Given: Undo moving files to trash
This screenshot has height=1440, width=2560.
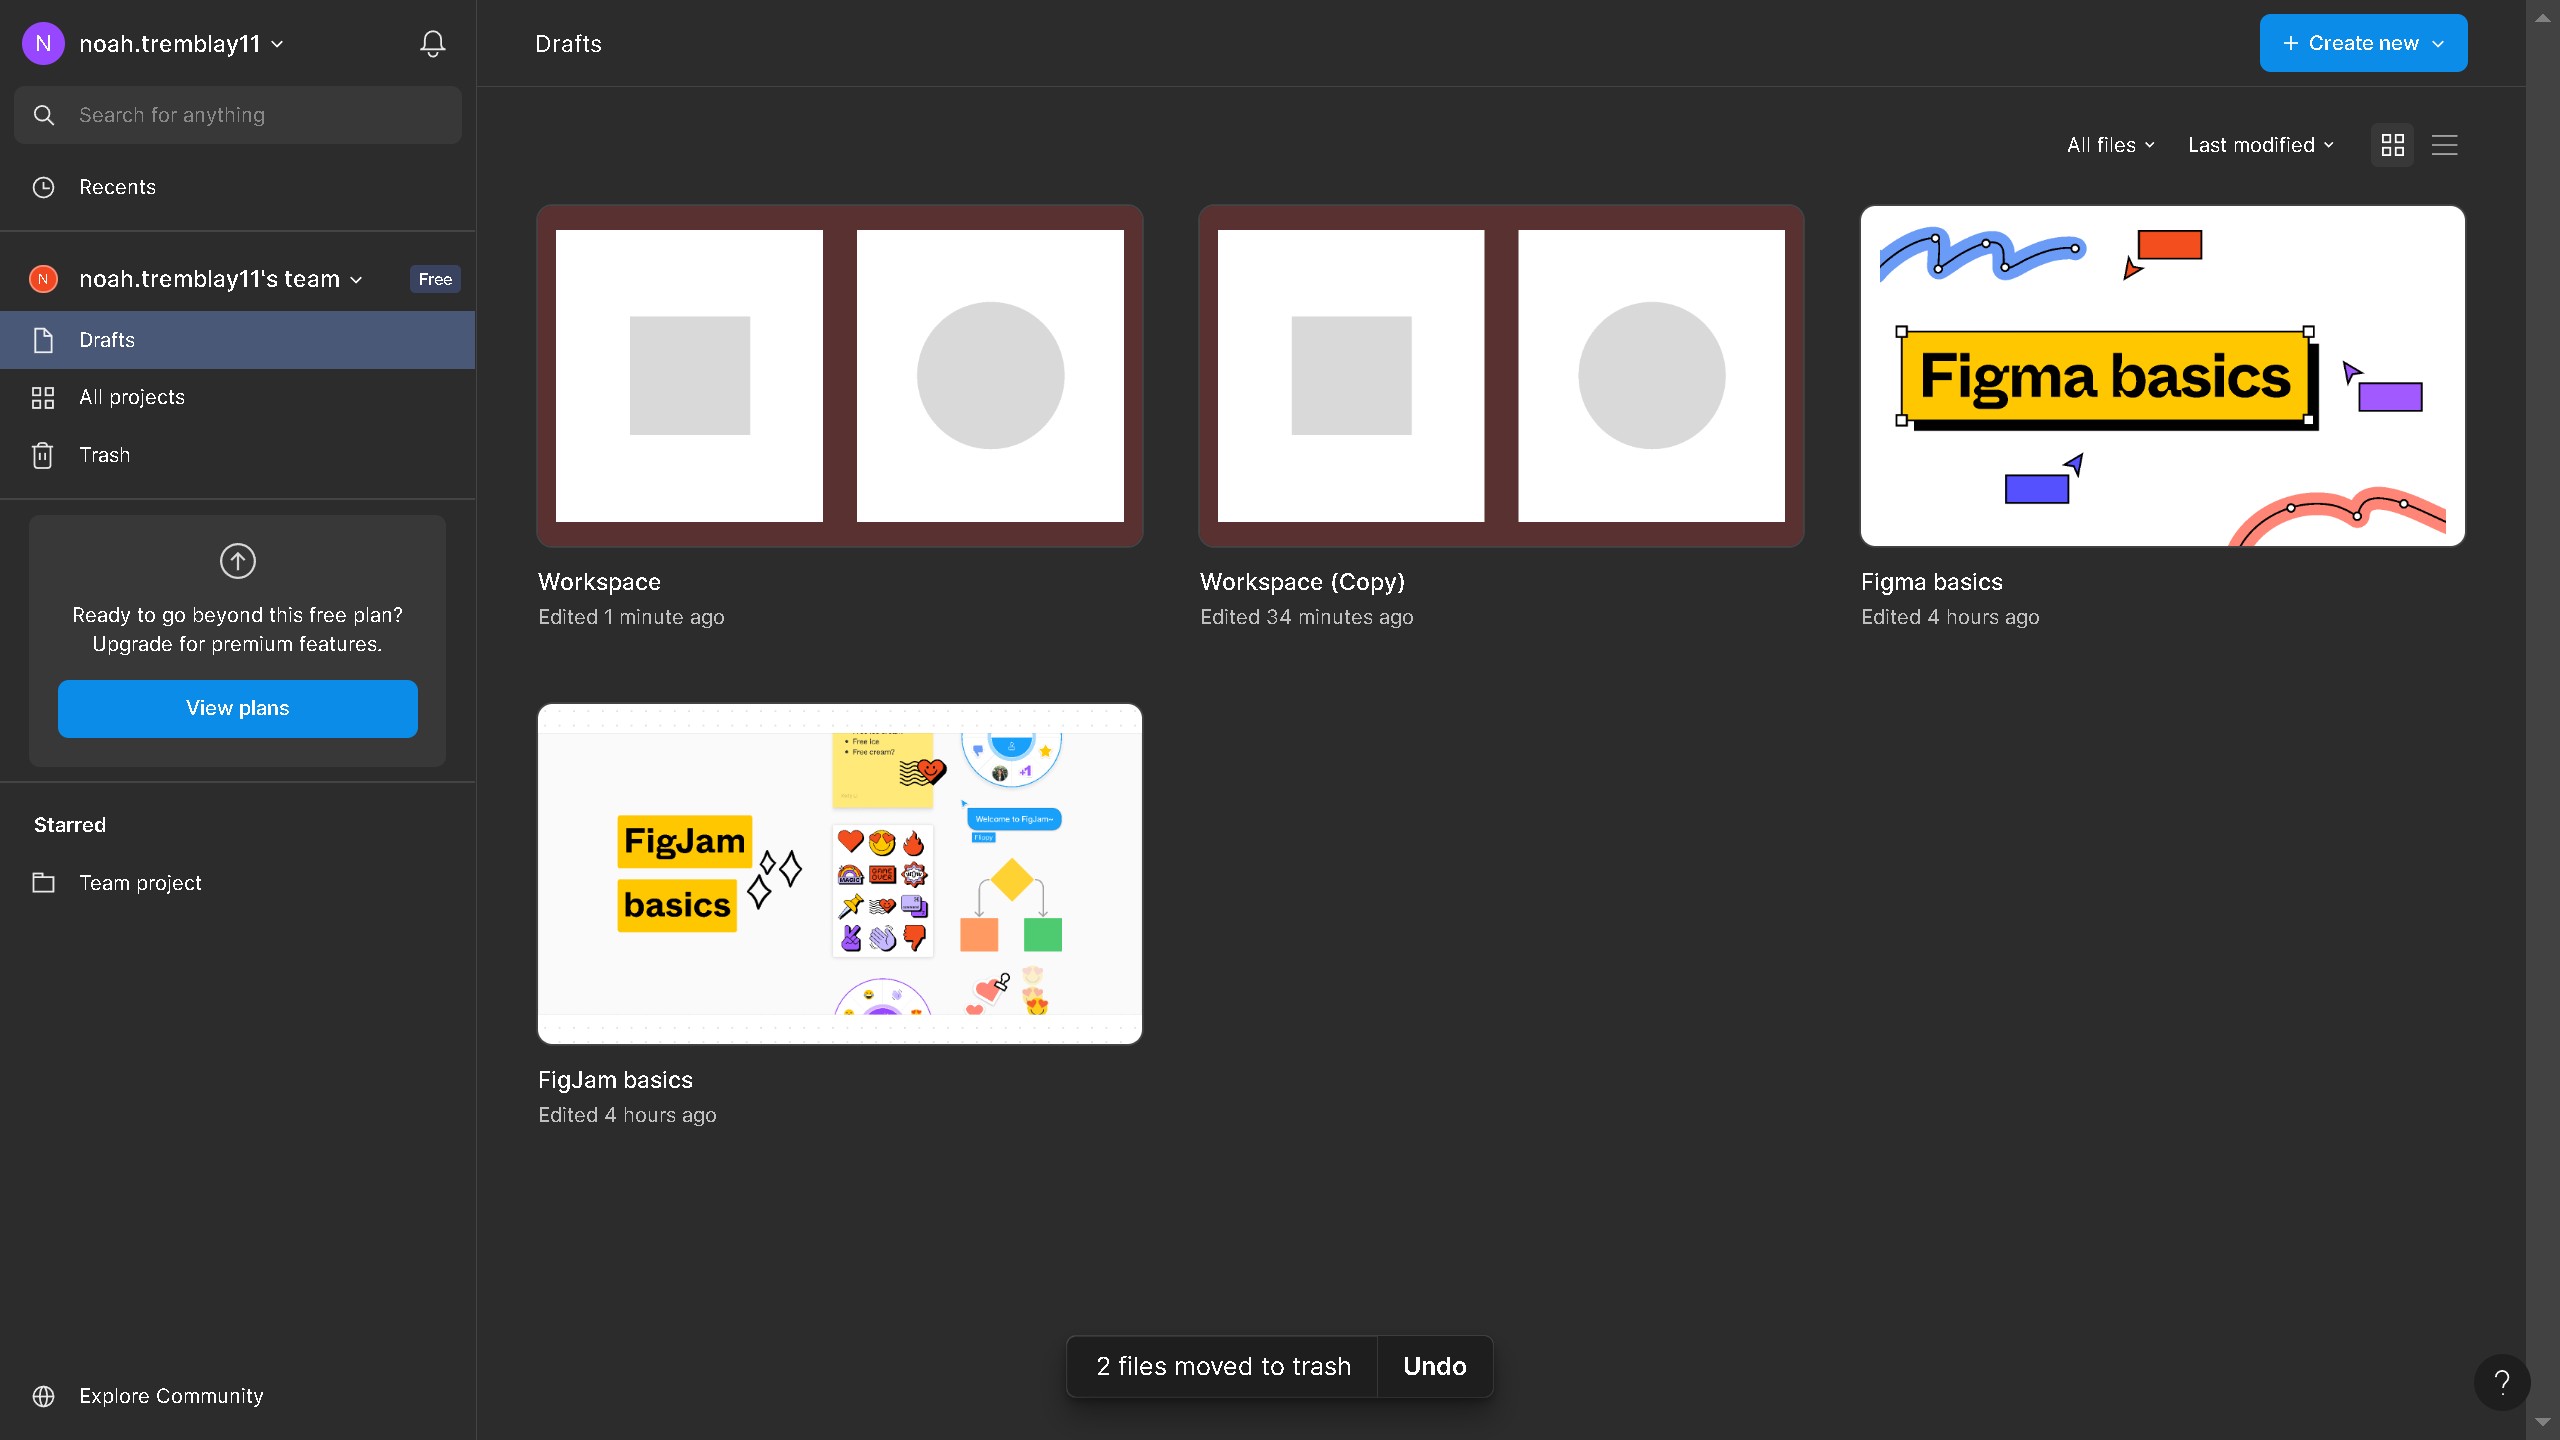Looking at the screenshot, I should 1434,1366.
